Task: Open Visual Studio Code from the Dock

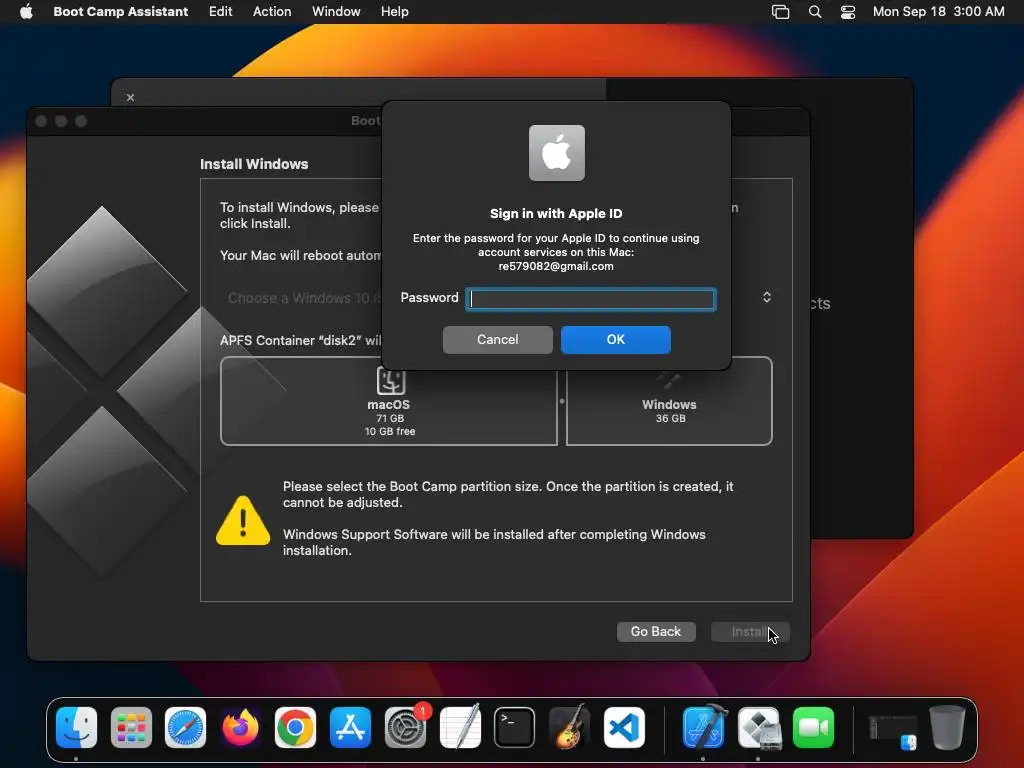Action: [x=624, y=727]
